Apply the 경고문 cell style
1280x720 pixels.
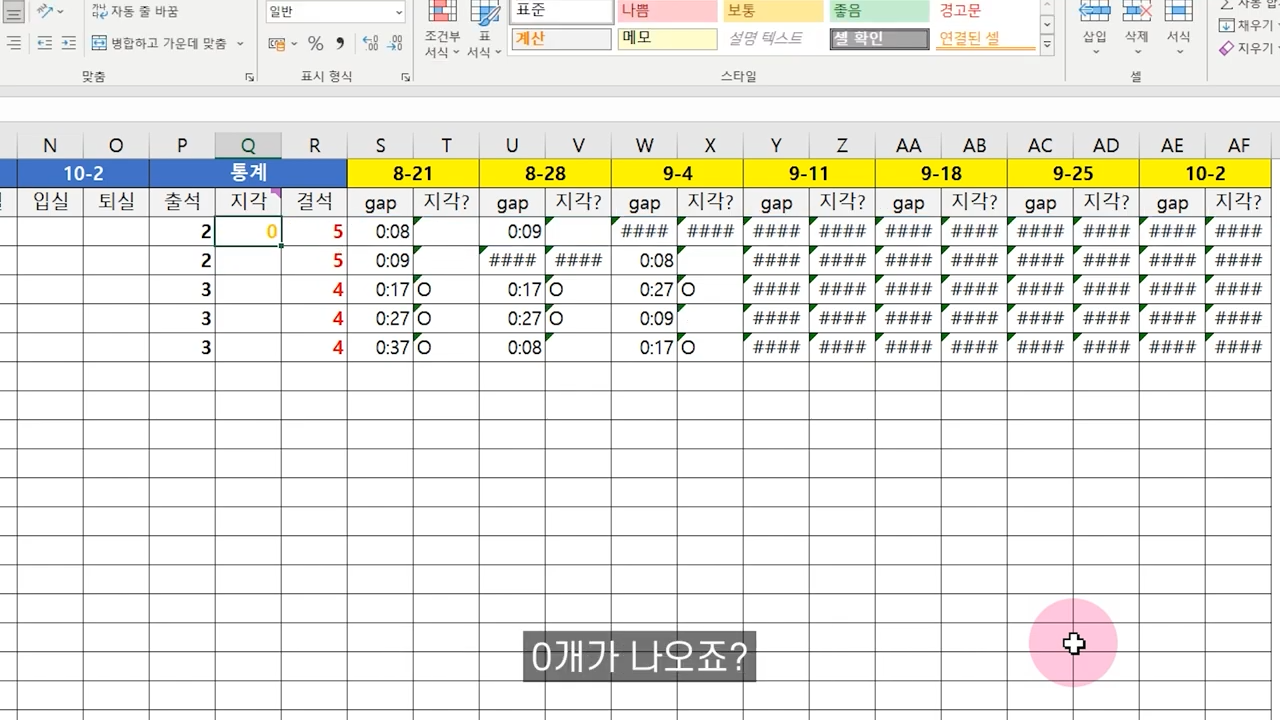[985, 11]
